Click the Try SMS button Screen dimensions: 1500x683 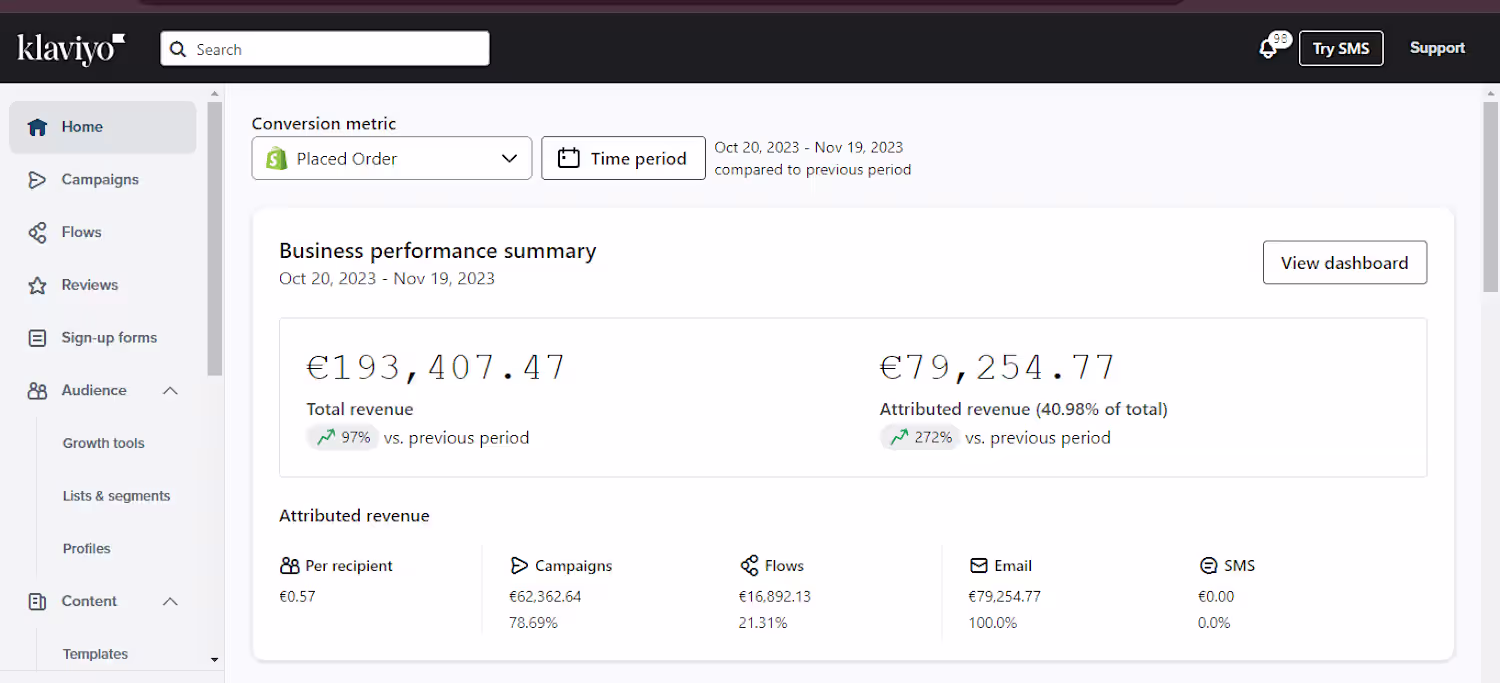1340,48
